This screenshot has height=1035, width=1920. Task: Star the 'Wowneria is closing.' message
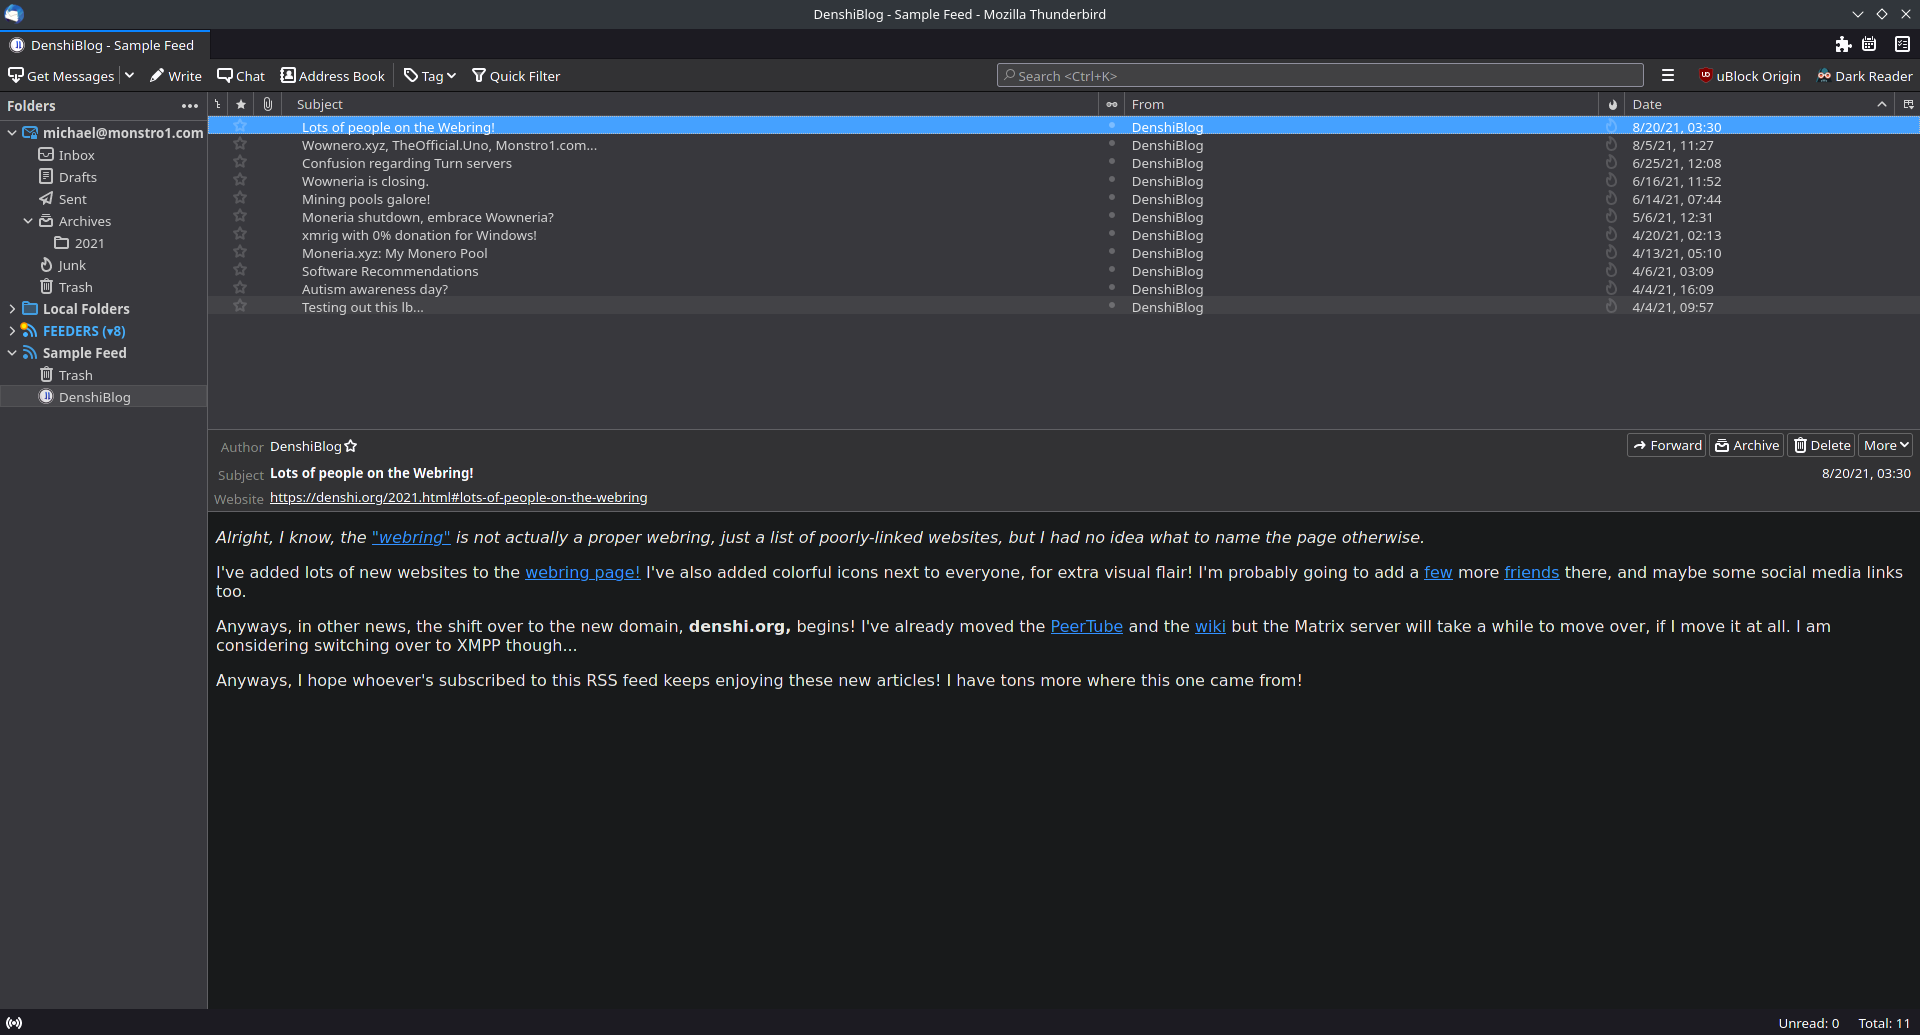(x=240, y=181)
